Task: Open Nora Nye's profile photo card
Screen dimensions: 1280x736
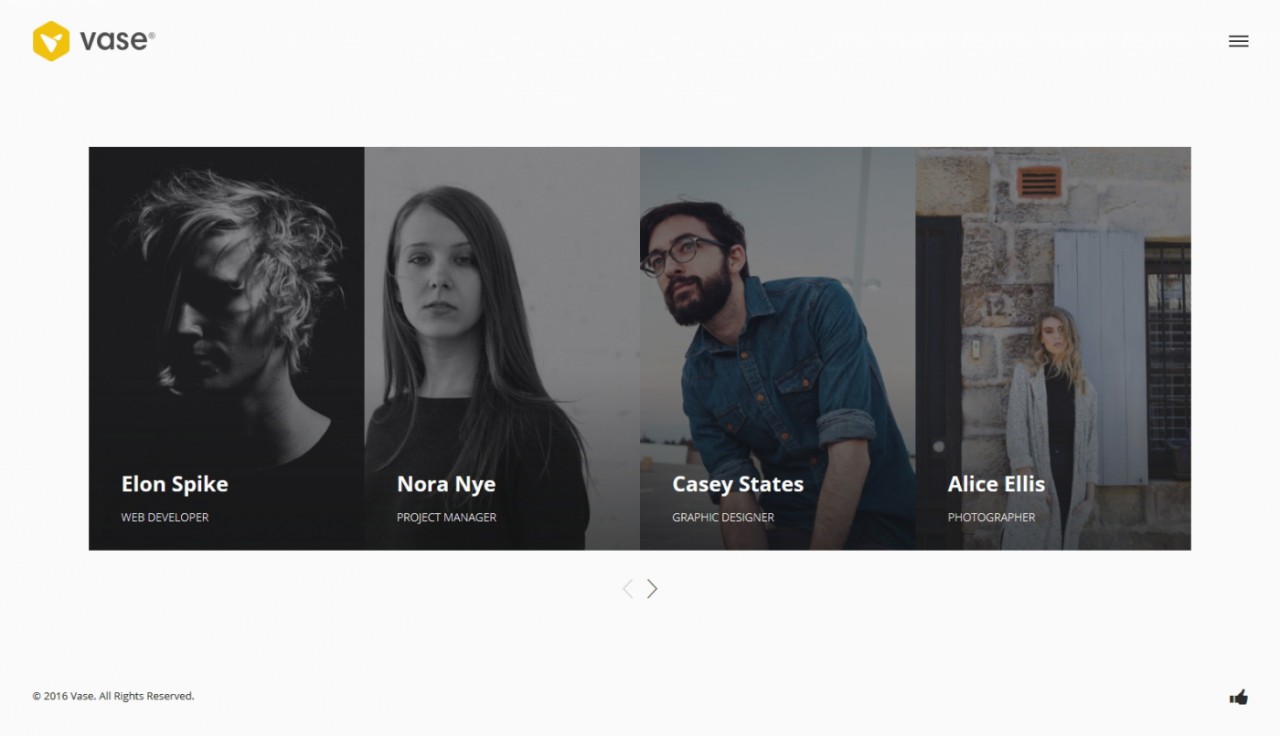Action: point(502,348)
